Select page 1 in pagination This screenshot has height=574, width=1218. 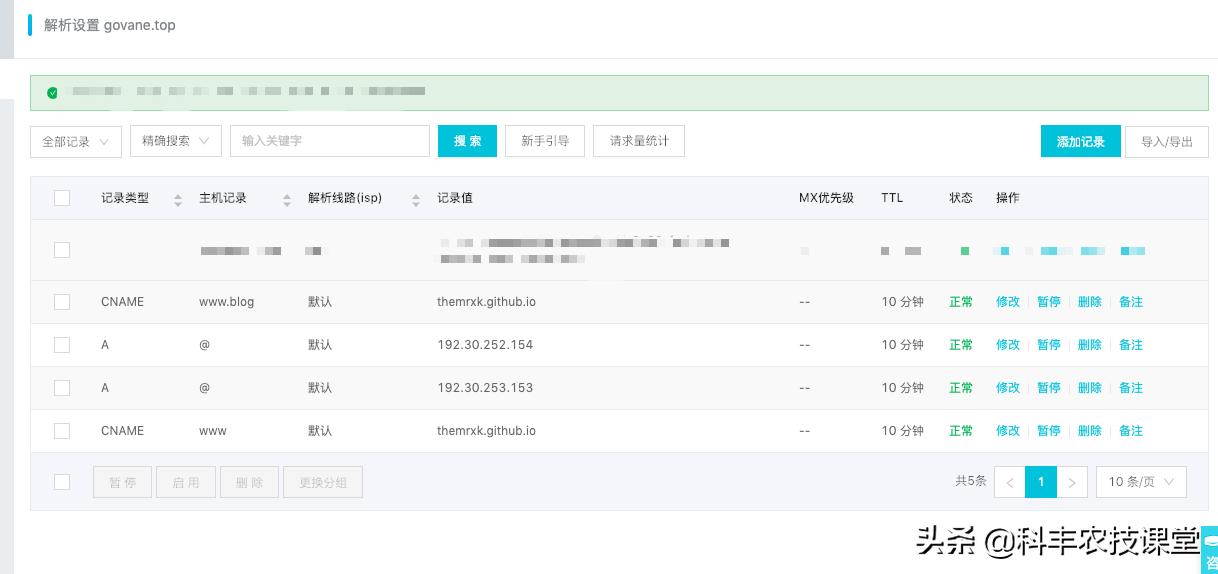click(1041, 482)
